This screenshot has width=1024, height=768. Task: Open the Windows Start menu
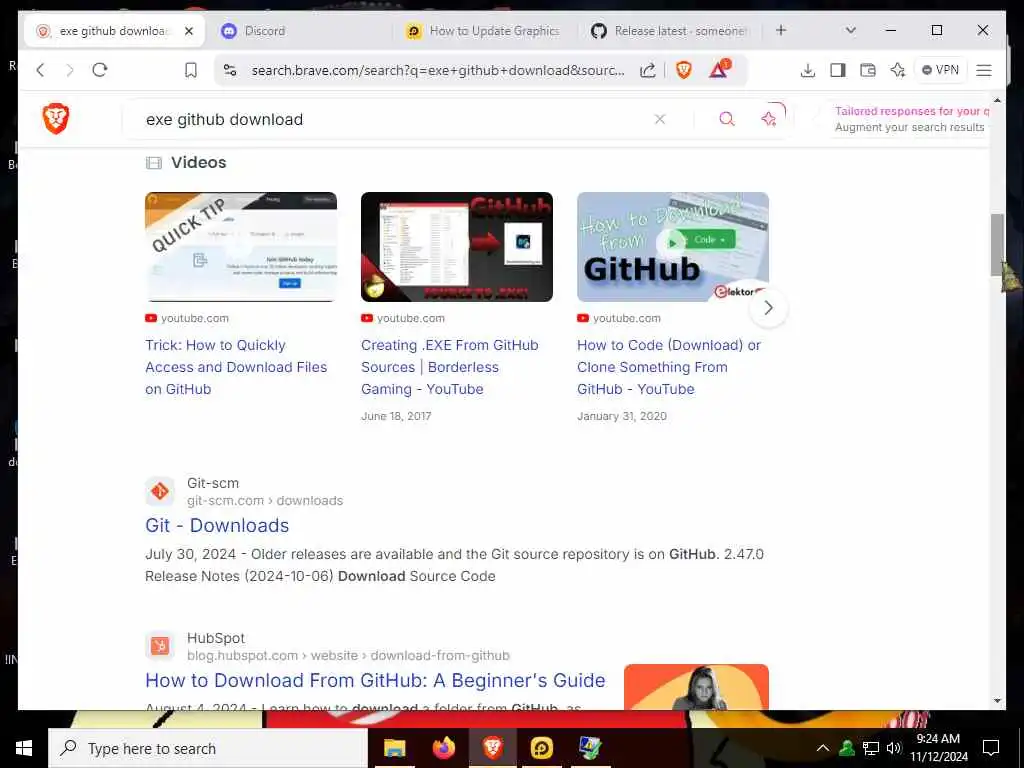24,748
